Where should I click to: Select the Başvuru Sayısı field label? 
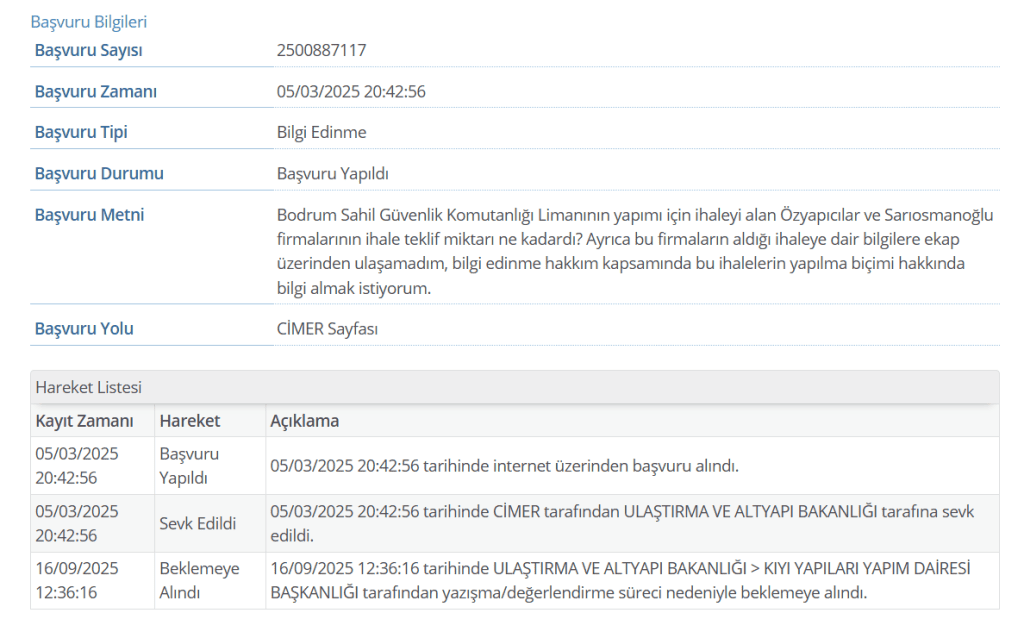pyautogui.click(x=89, y=50)
